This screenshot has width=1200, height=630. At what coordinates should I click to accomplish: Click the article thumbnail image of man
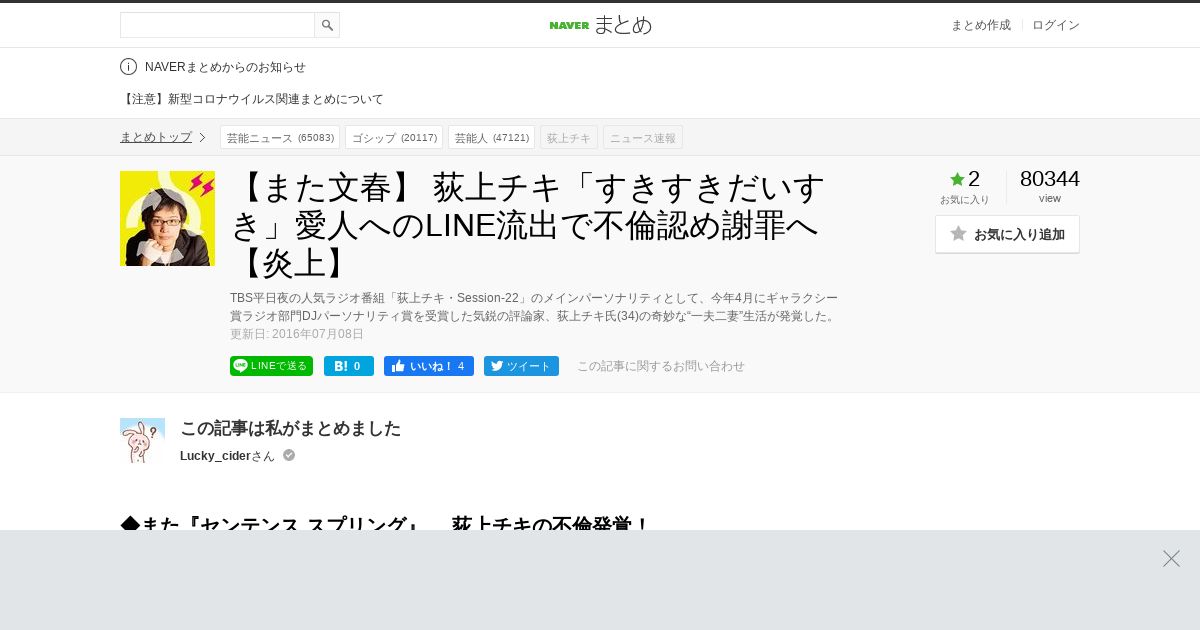tap(167, 218)
